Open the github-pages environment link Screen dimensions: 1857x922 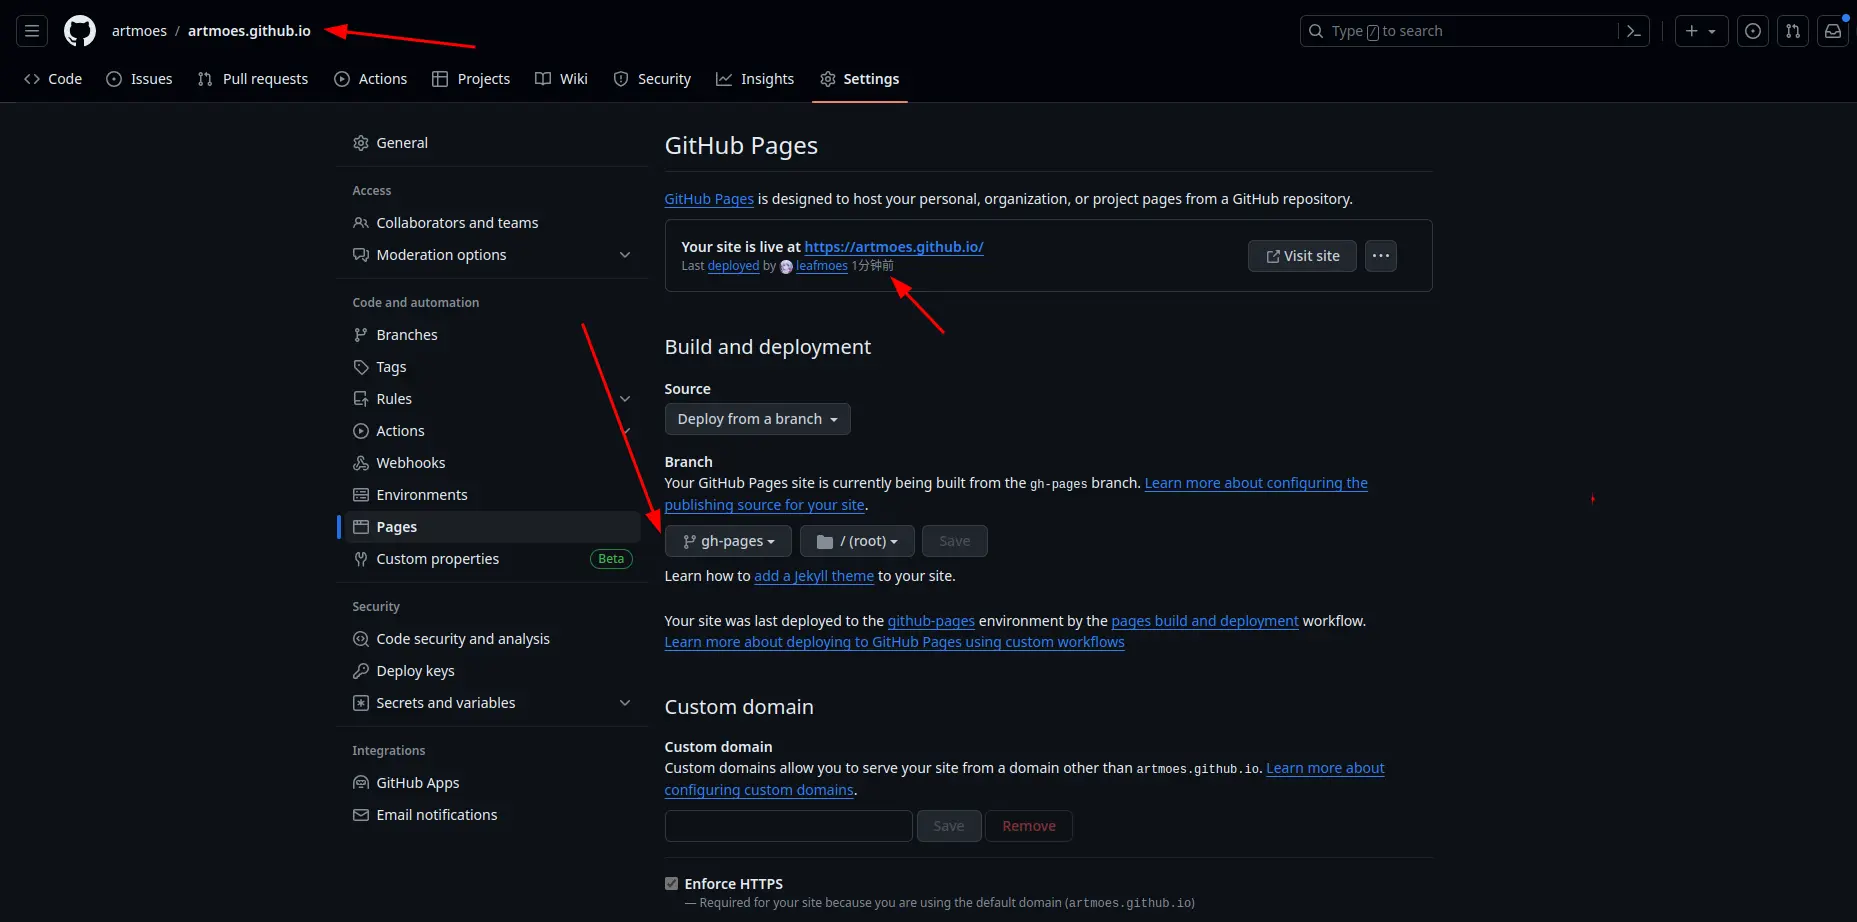[931, 621]
